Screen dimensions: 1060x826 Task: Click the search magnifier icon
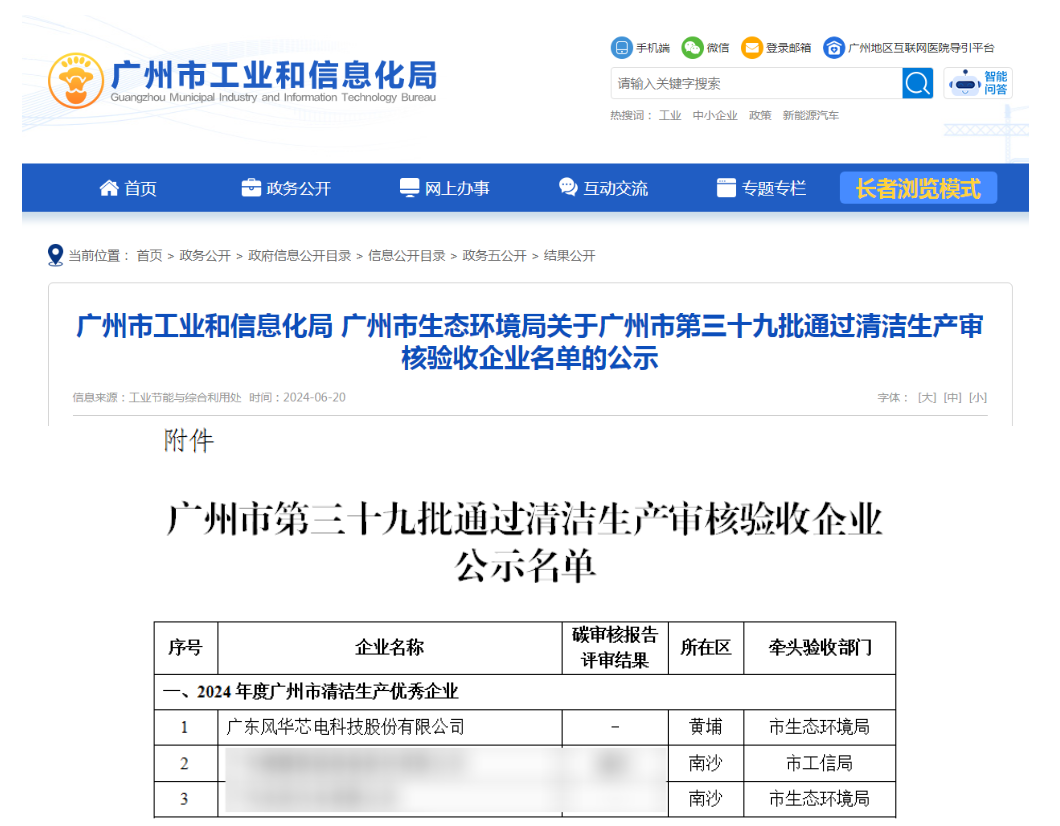[x=916, y=83]
